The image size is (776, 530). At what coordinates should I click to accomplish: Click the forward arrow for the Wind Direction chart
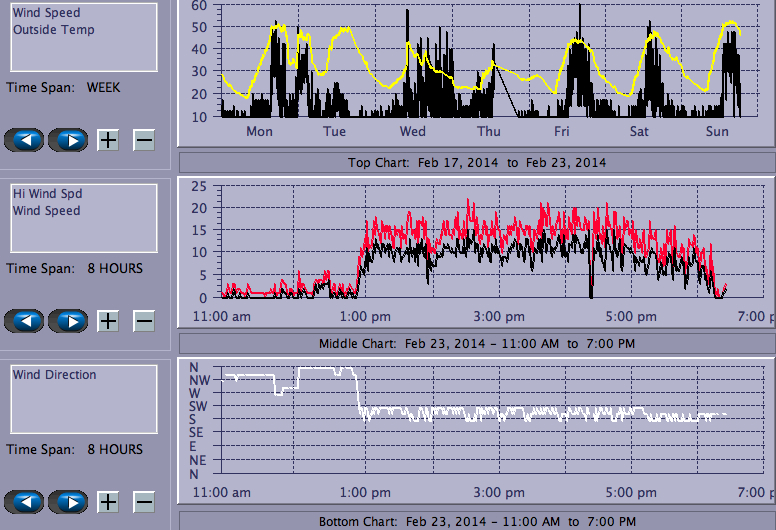[69, 501]
